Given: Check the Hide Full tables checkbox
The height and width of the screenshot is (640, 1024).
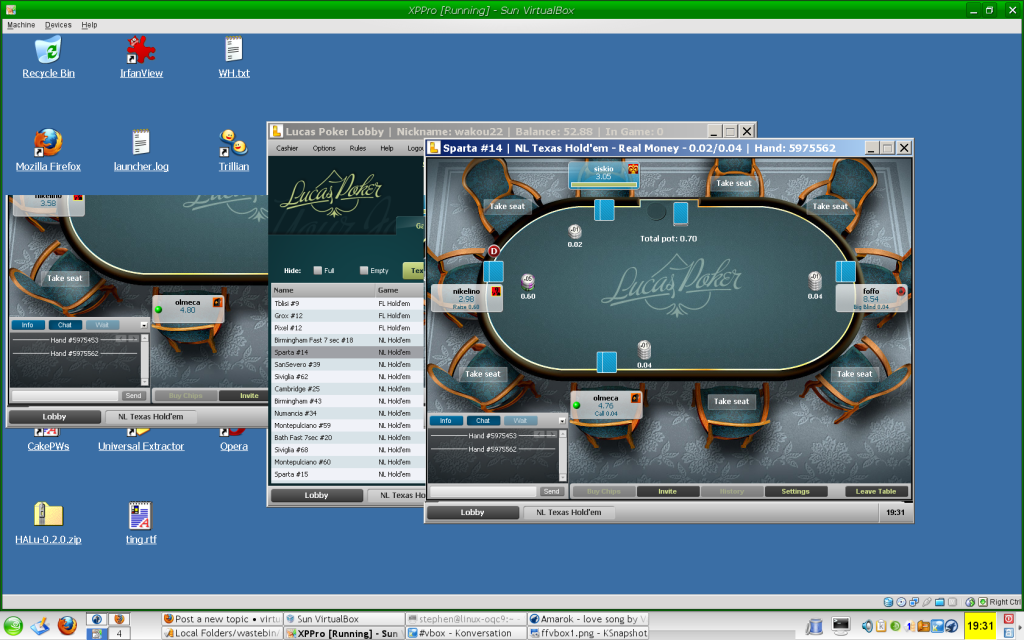Looking at the screenshot, I should (318, 270).
